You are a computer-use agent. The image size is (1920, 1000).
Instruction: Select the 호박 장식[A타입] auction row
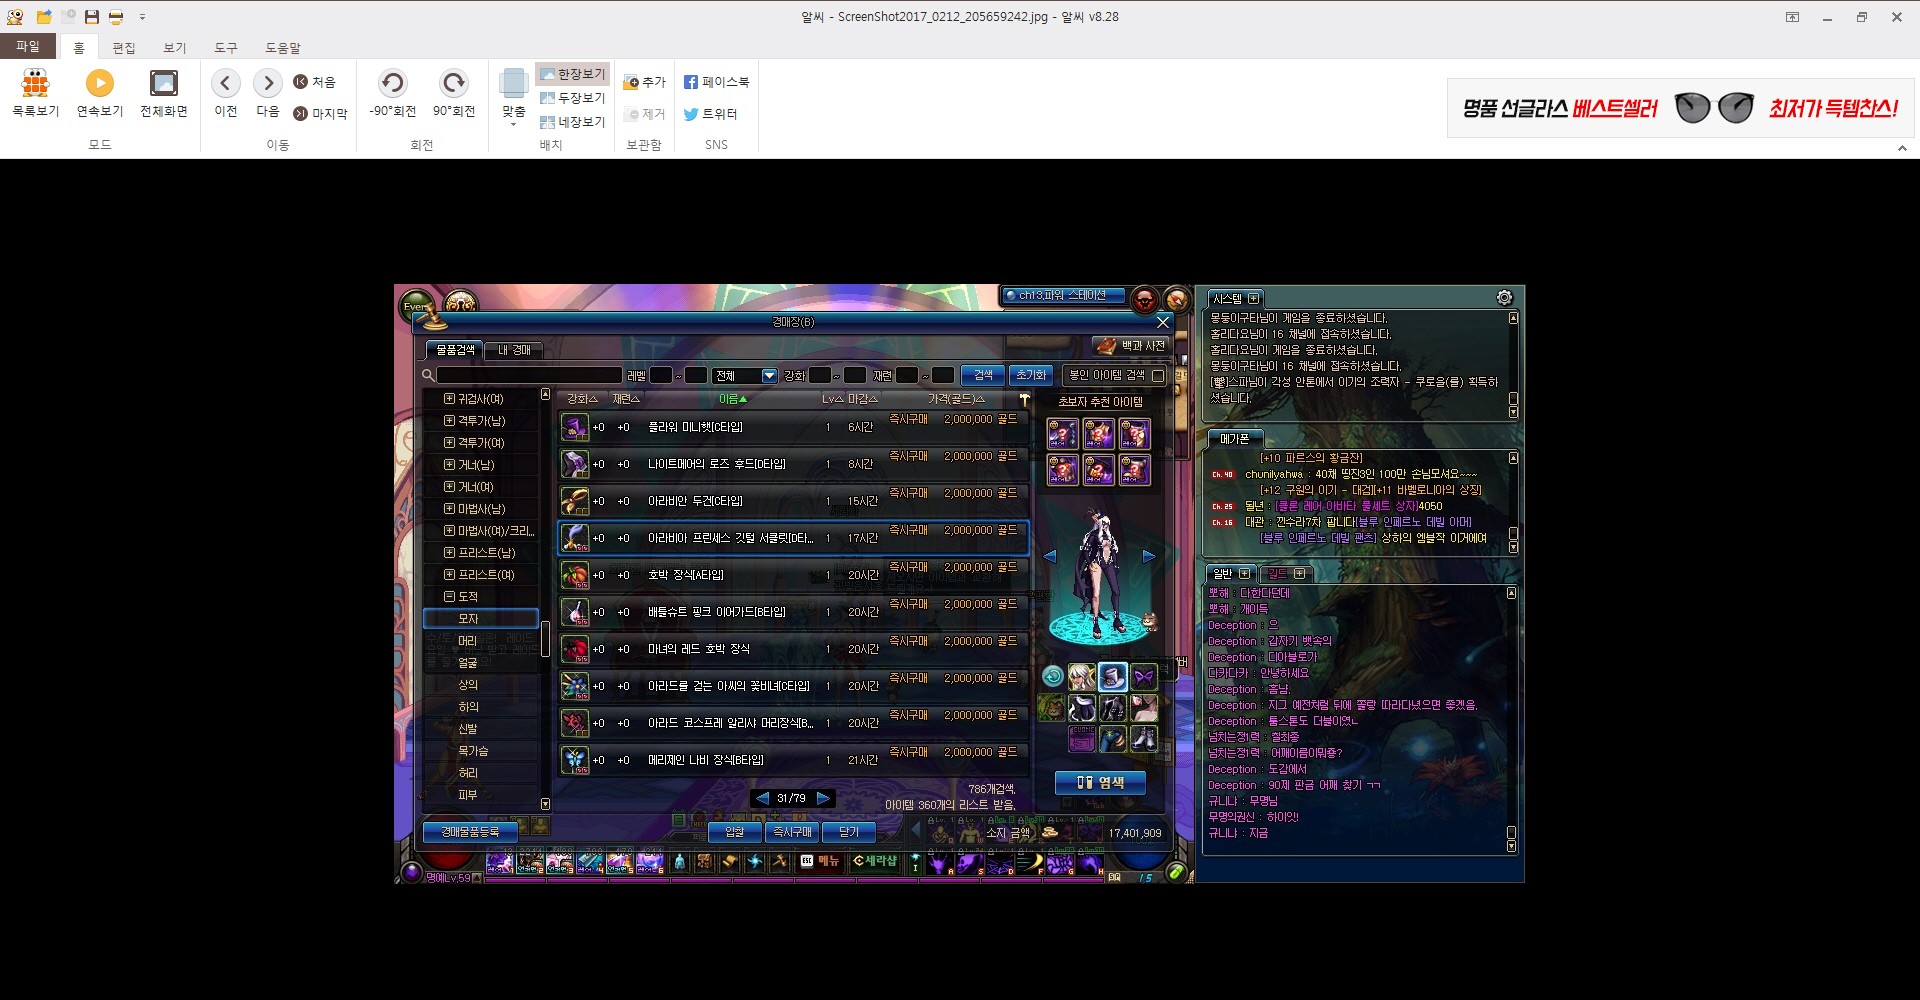[793, 575]
